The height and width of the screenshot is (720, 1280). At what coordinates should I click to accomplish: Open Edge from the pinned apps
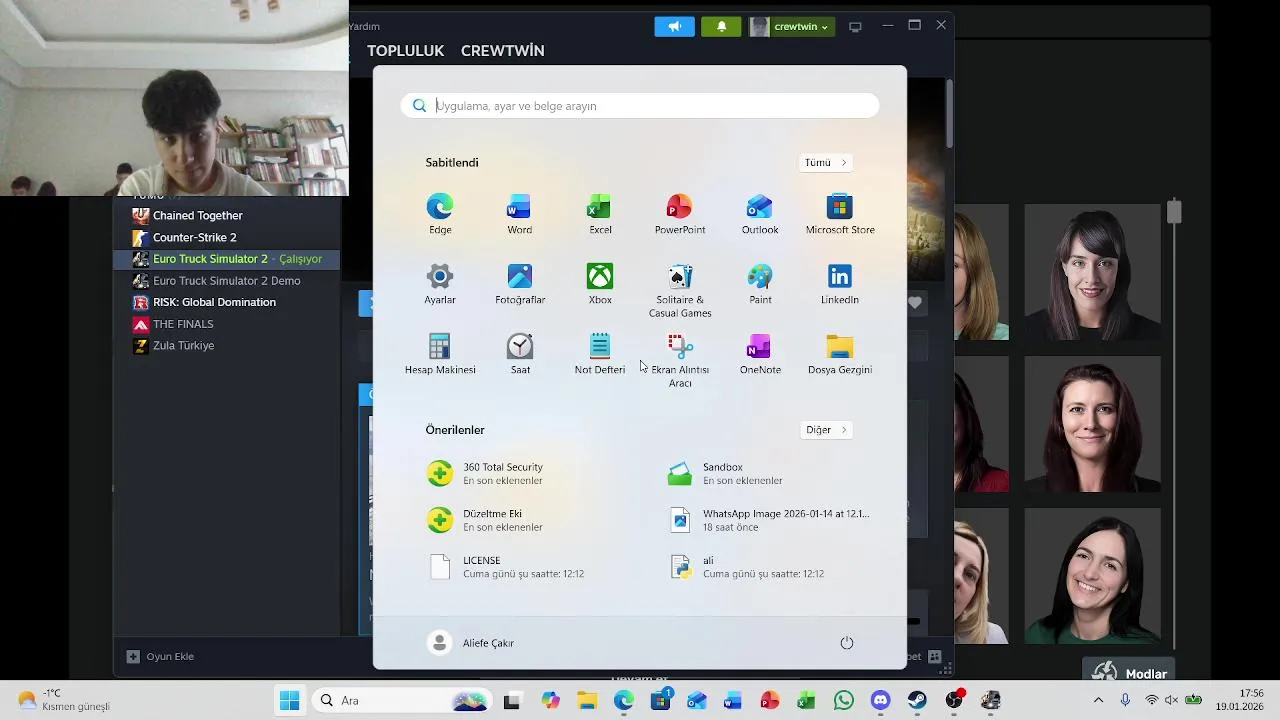(x=440, y=215)
